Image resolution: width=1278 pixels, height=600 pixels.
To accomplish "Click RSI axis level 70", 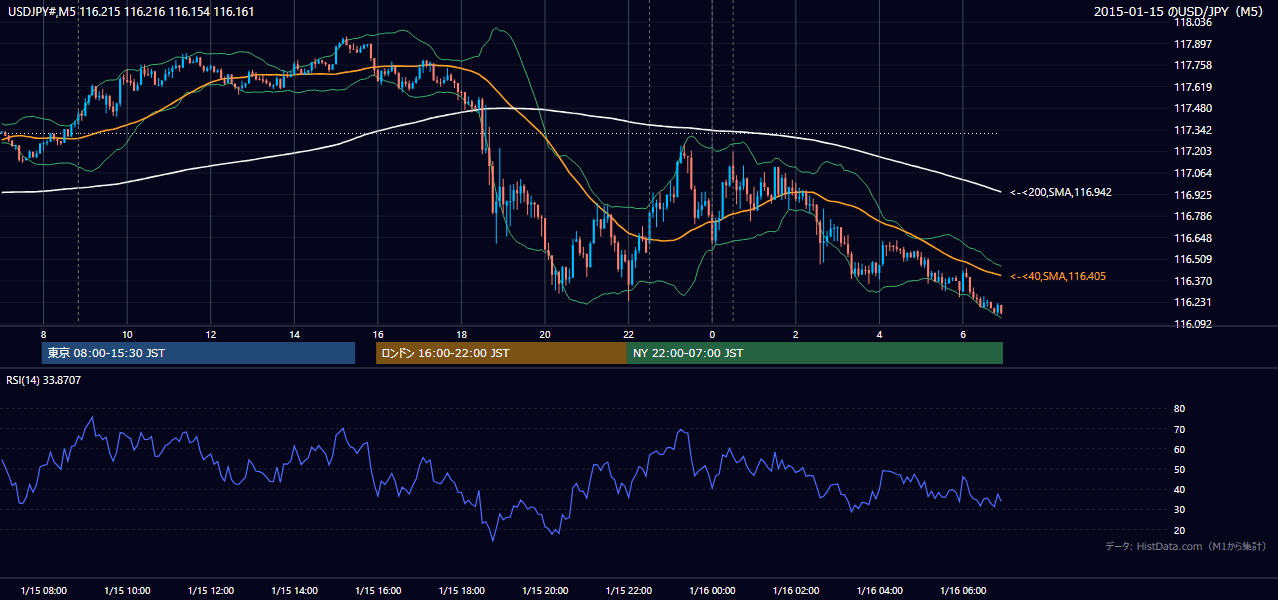I will (1179, 429).
